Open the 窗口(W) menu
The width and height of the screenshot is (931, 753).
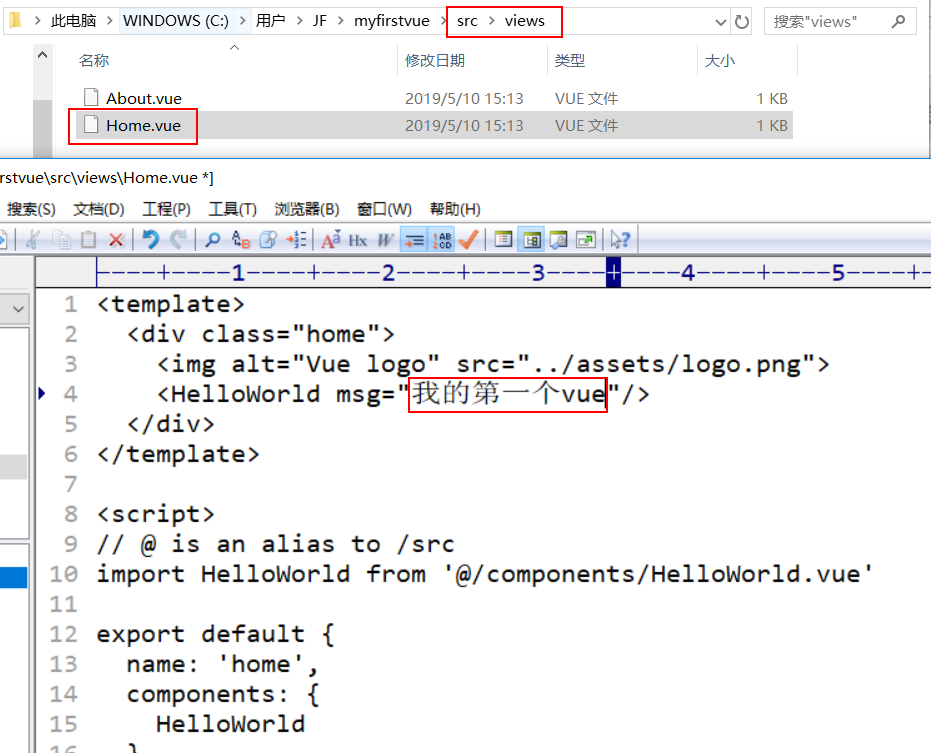coord(384,209)
